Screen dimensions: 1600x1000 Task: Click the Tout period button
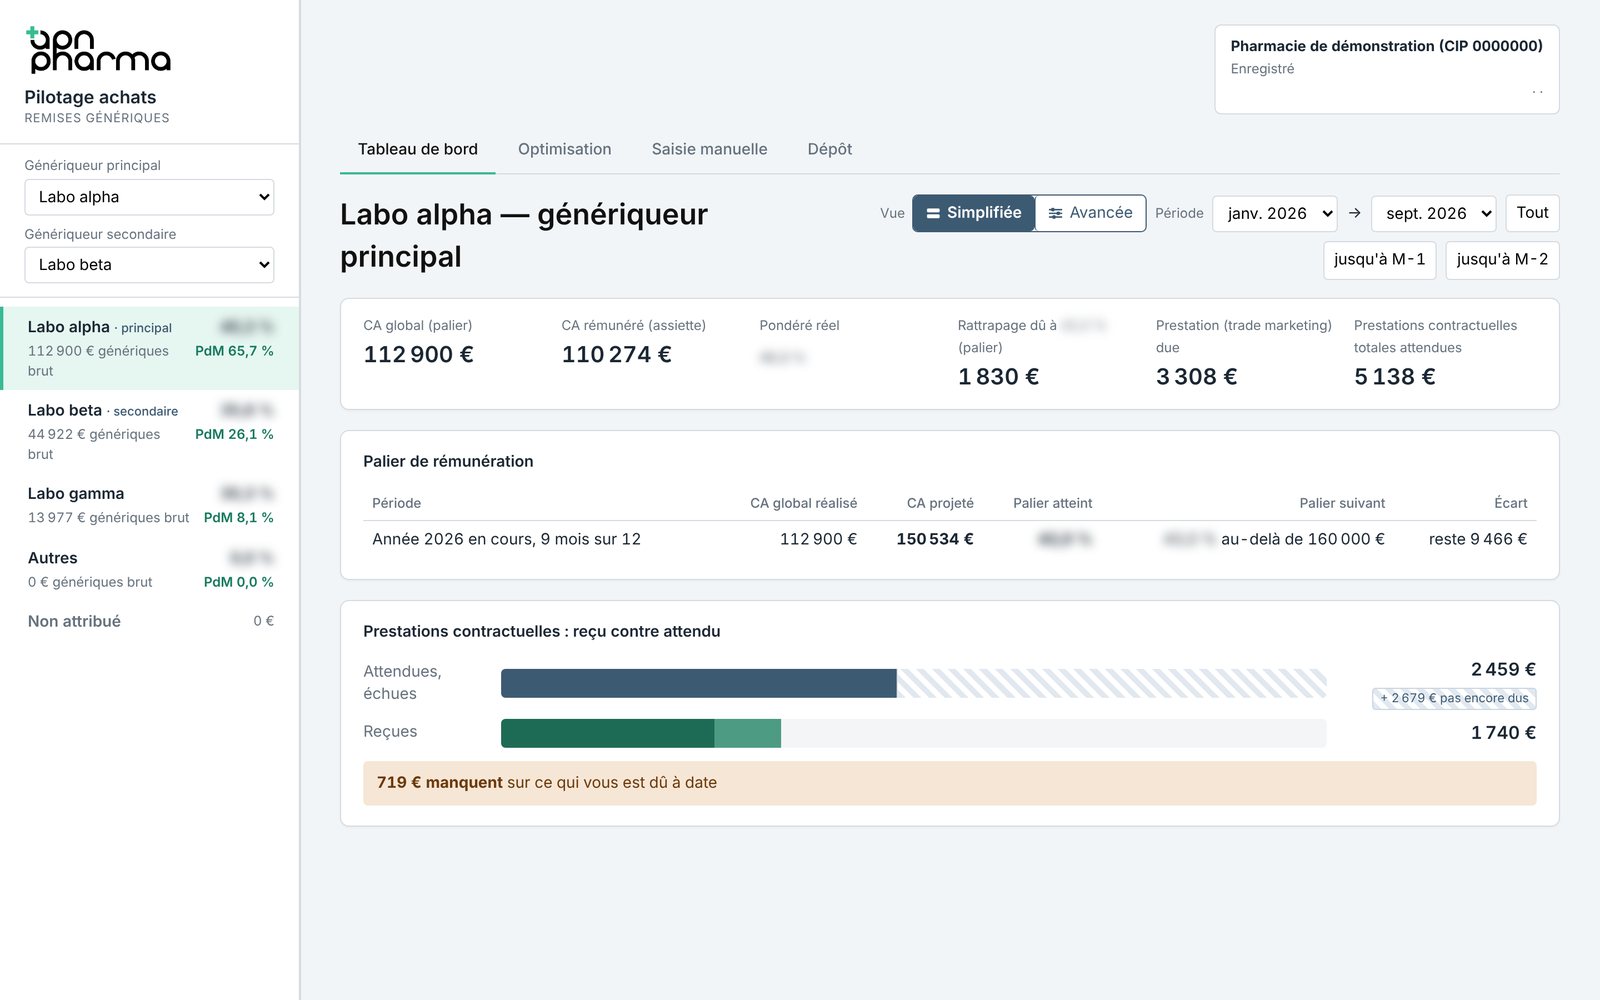pyautogui.click(x=1532, y=213)
